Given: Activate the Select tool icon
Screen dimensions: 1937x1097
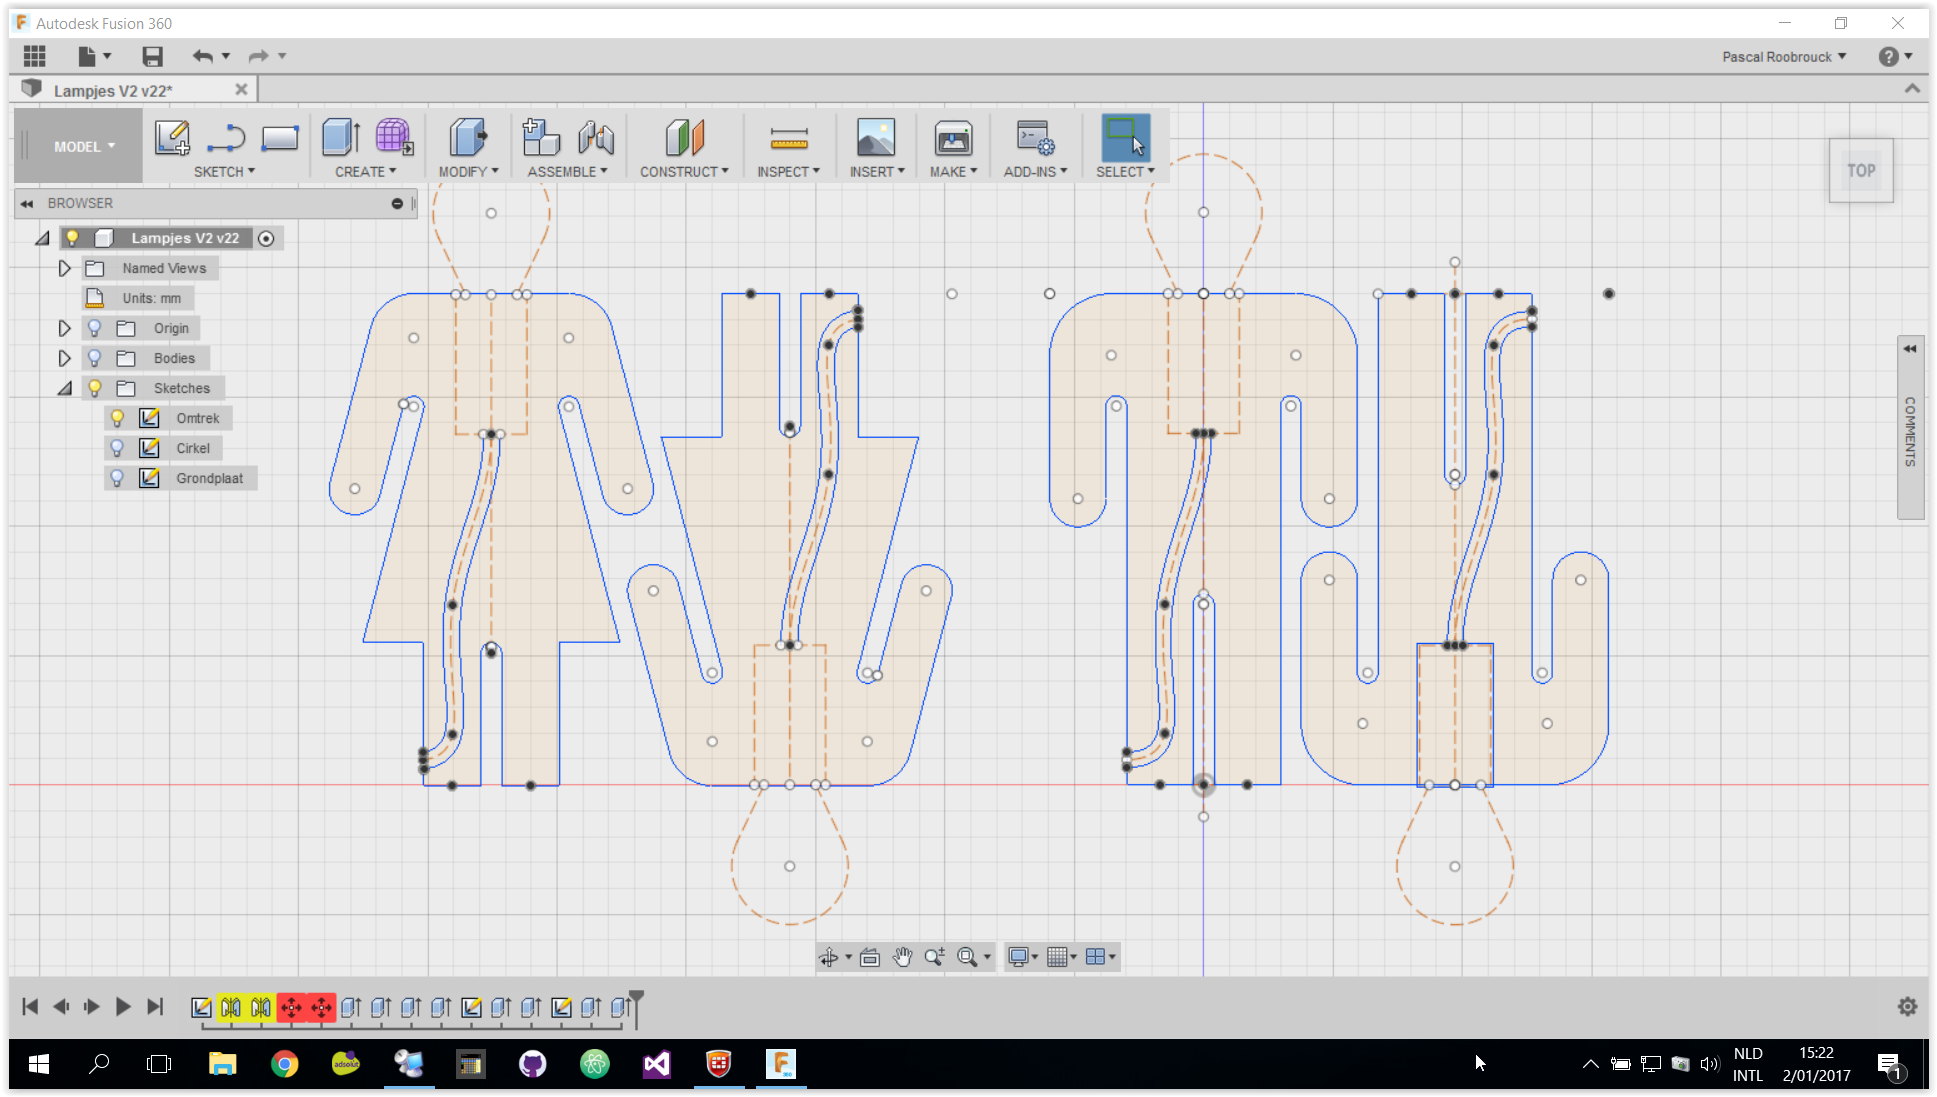Looking at the screenshot, I should pyautogui.click(x=1125, y=138).
